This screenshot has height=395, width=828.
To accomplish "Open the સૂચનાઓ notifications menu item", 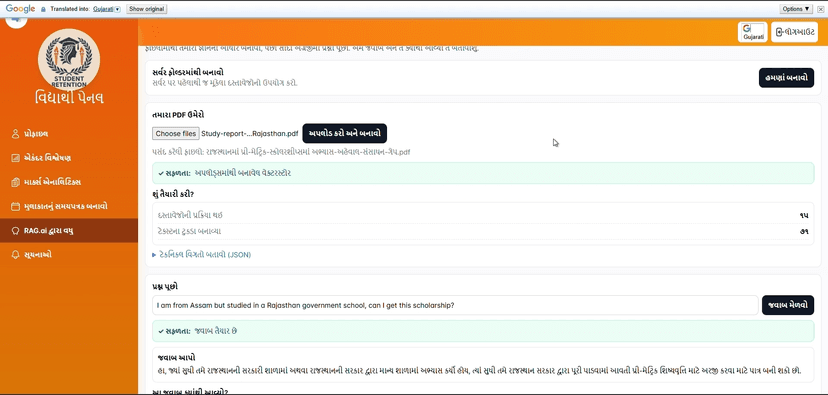I will click(69, 255).
